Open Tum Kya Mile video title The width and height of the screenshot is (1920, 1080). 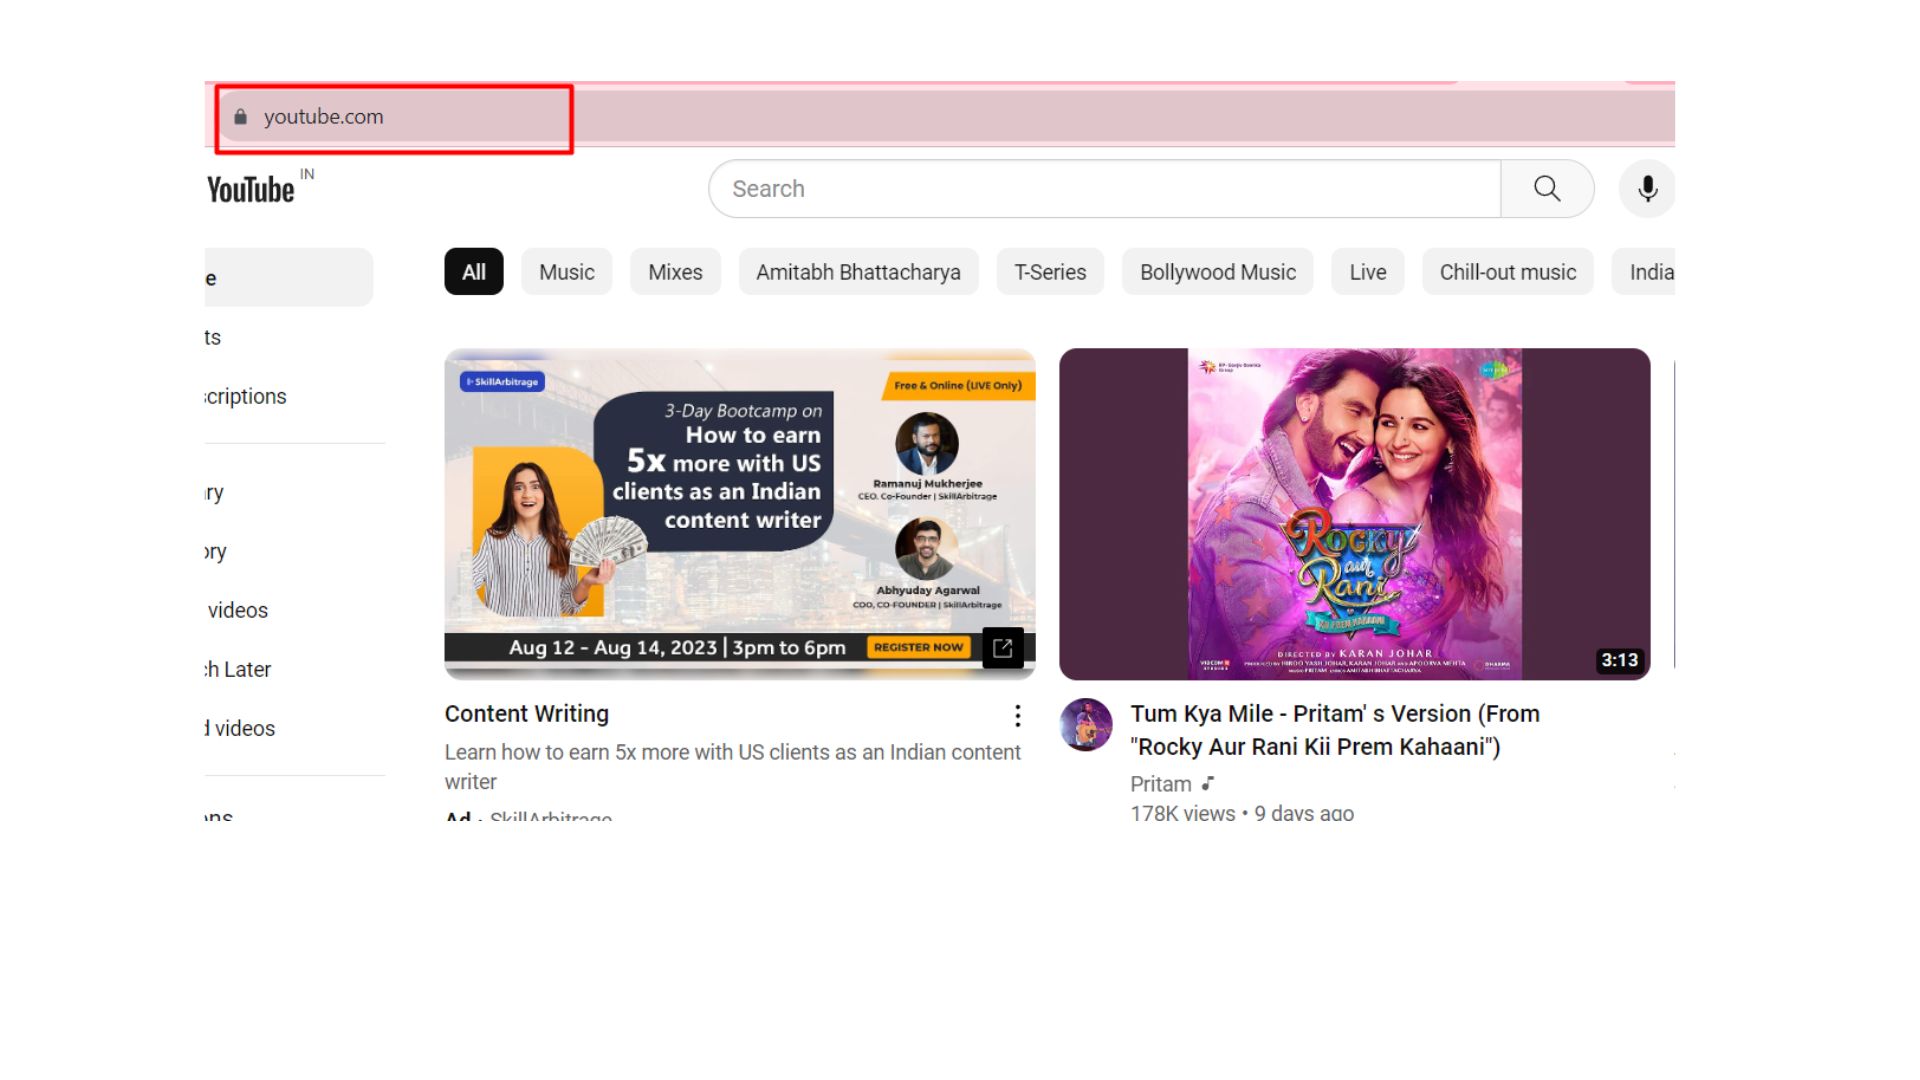point(1335,730)
